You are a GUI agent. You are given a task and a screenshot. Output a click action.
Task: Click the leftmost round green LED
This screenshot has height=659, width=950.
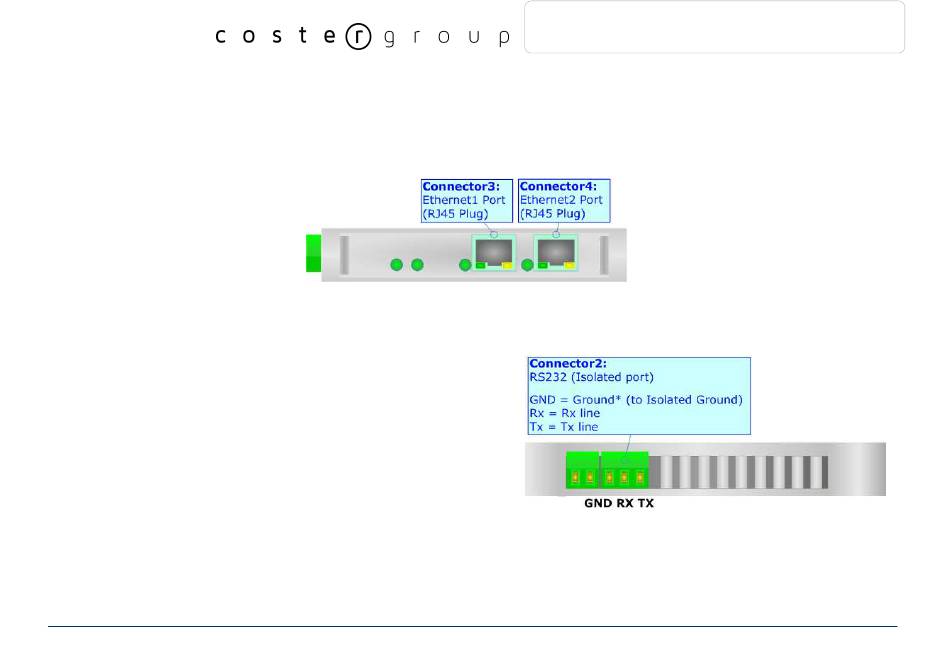pos(396,265)
